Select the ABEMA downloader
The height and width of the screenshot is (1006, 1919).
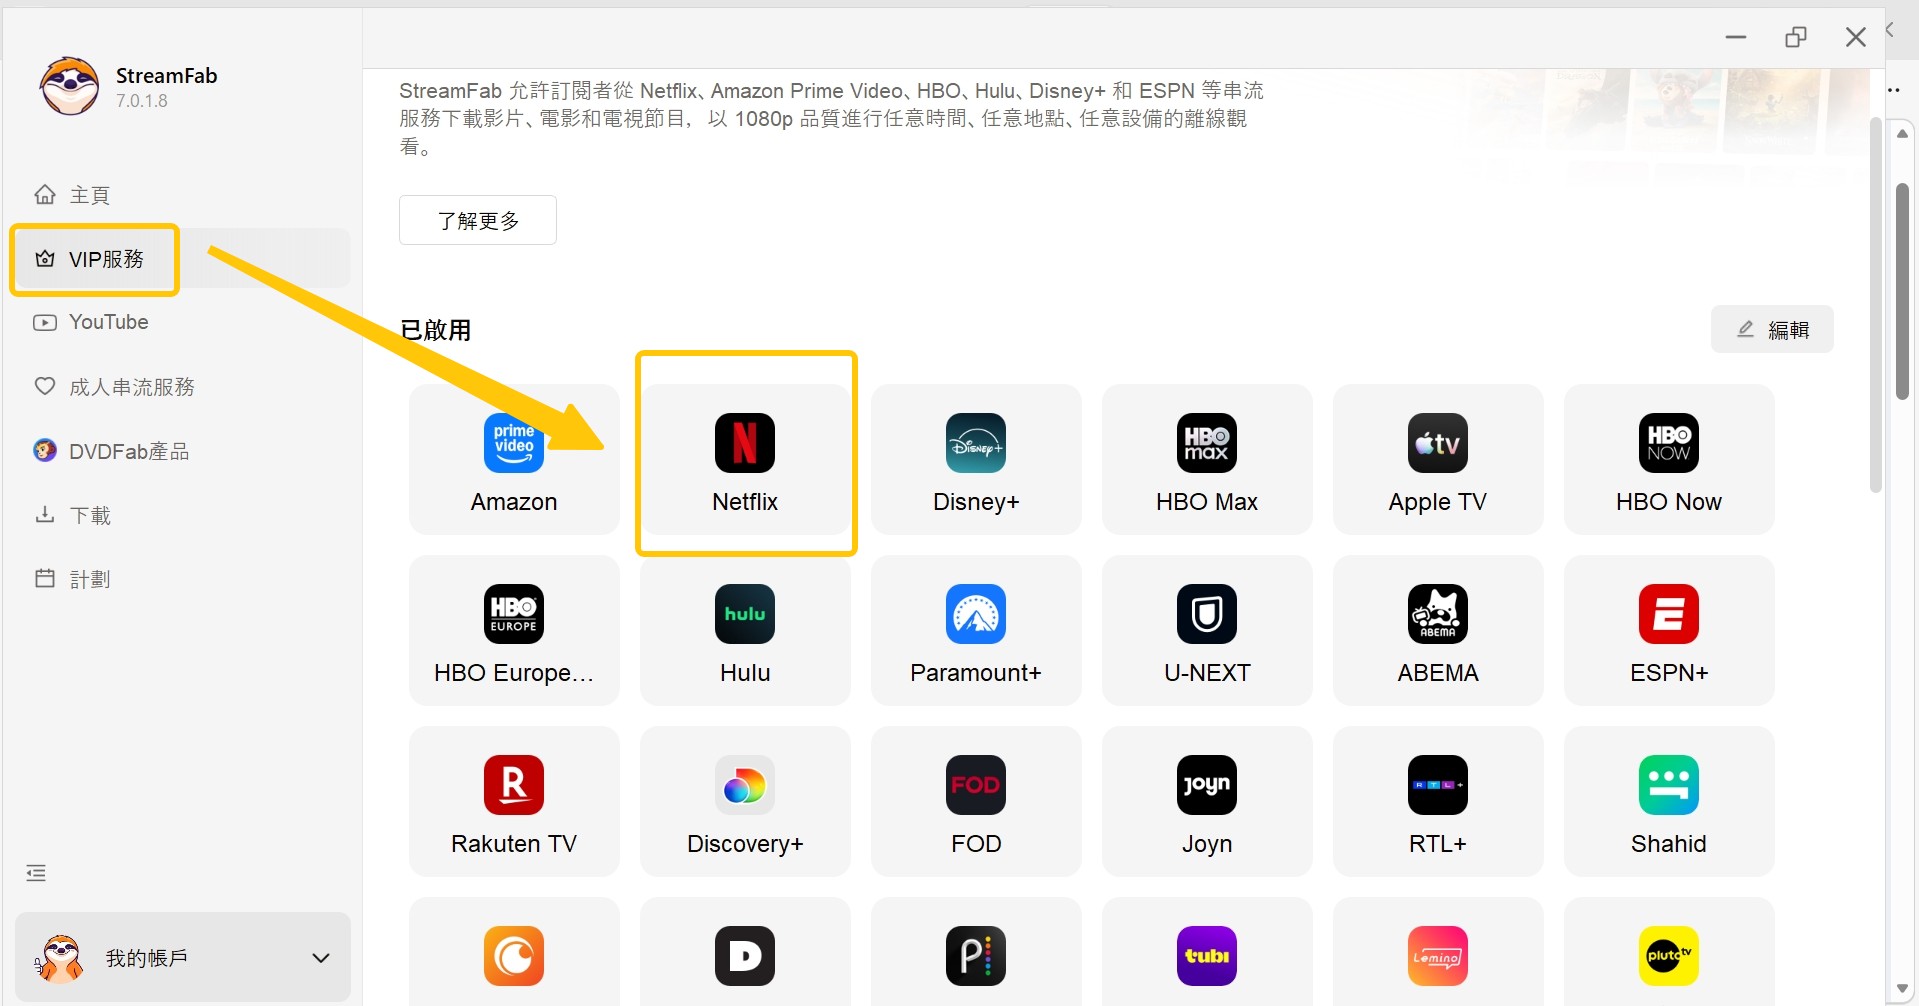tap(1437, 630)
